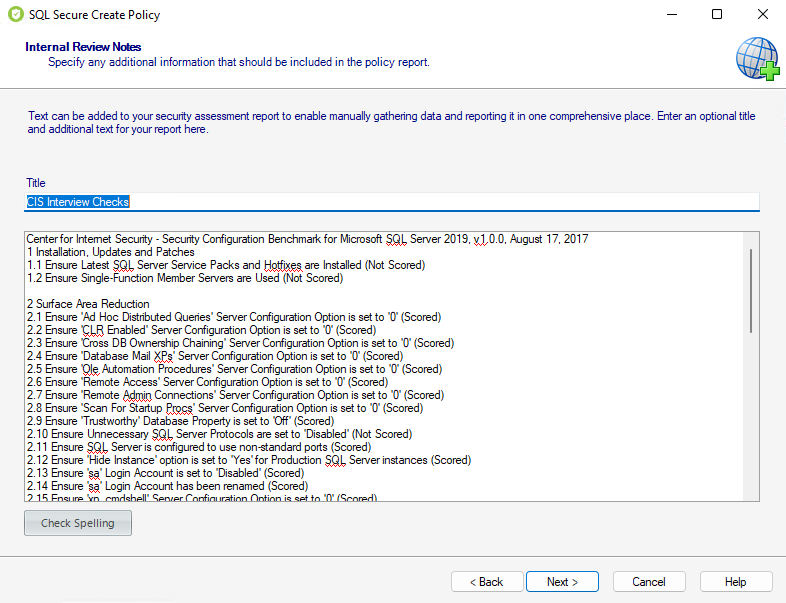The height and width of the screenshot is (603, 786).
Task: Proceed with the Next button
Action: point(561,582)
